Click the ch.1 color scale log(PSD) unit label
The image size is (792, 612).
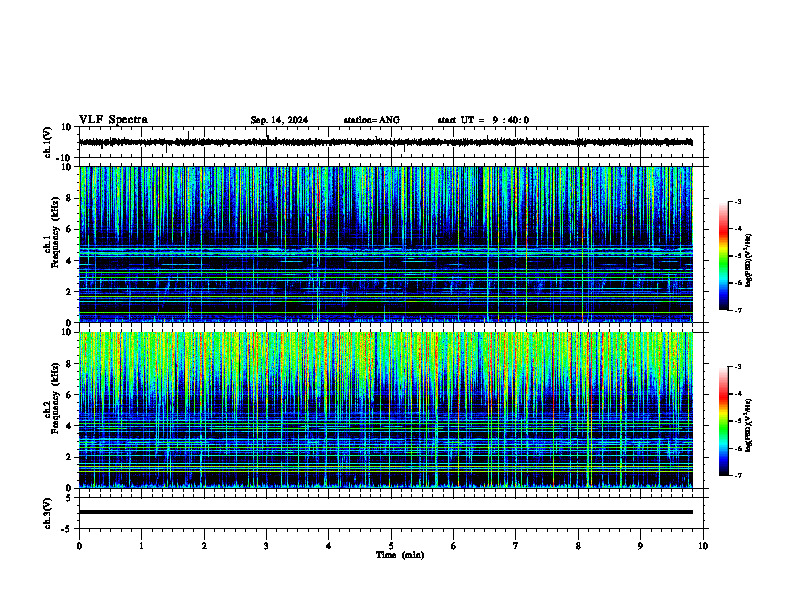(749, 260)
